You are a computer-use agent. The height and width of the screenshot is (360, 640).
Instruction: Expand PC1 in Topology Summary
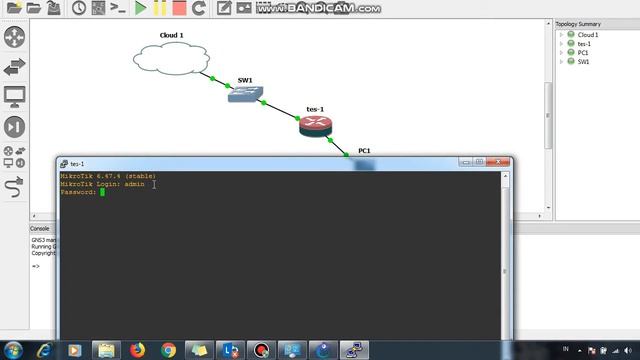562,53
